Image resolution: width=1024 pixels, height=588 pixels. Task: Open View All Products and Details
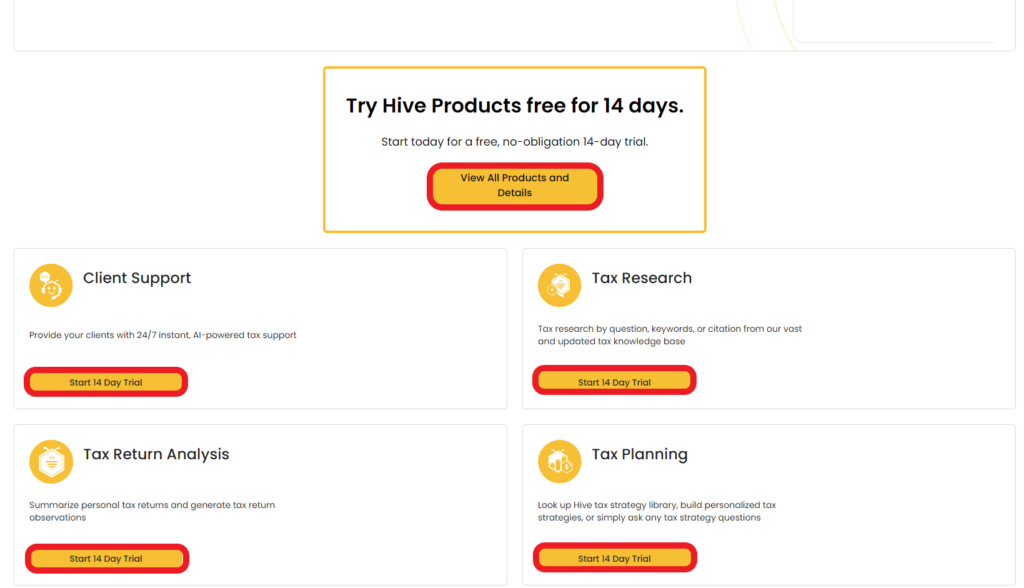pyautogui.click(x=514, y=186)
